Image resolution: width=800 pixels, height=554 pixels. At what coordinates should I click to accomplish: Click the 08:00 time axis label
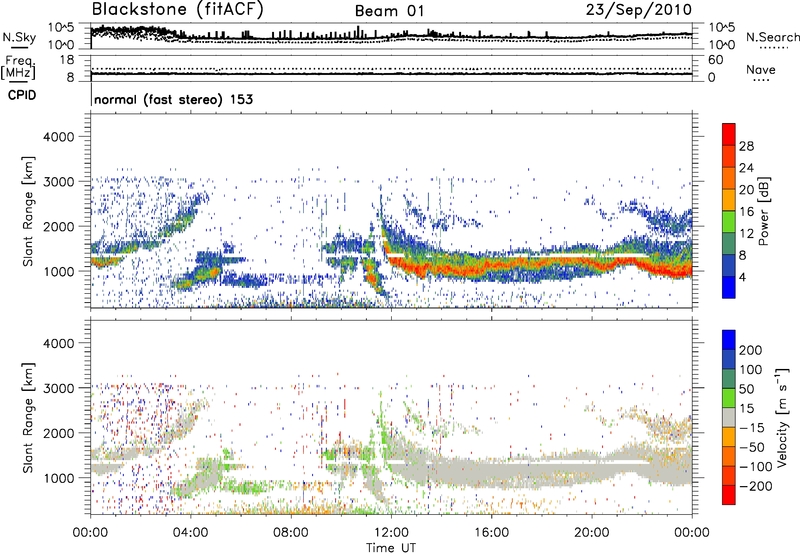coord(291,533)
